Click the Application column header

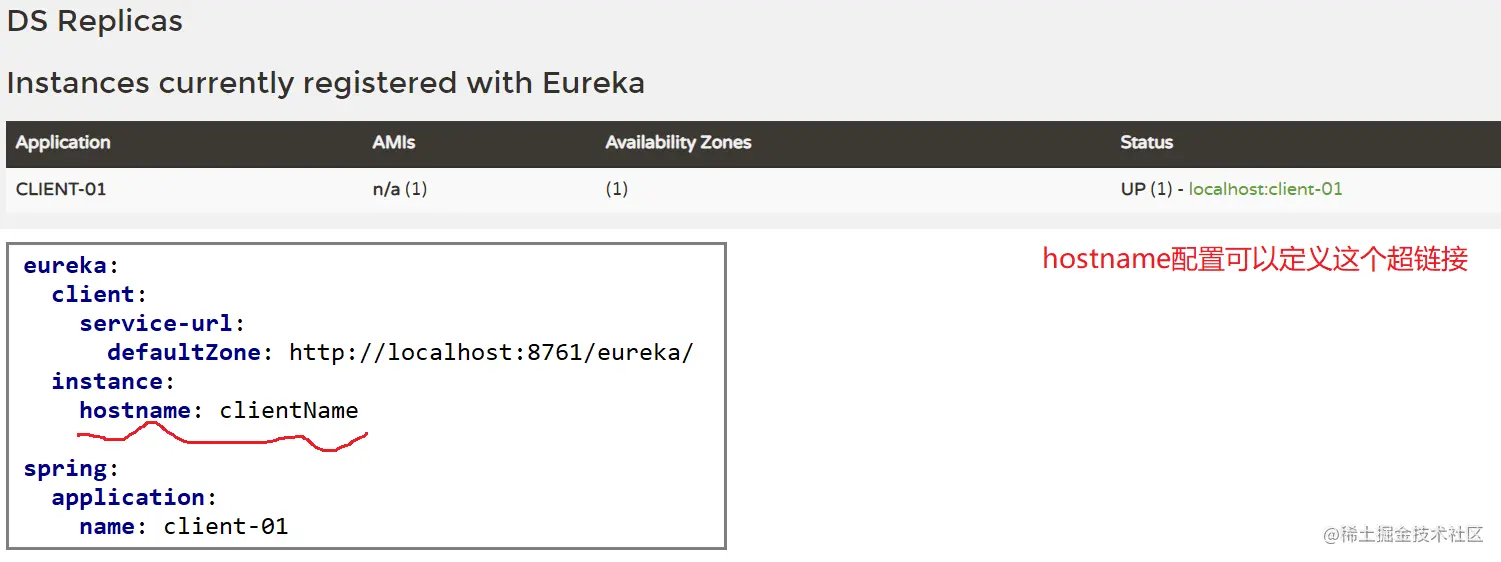click(63, 143)
